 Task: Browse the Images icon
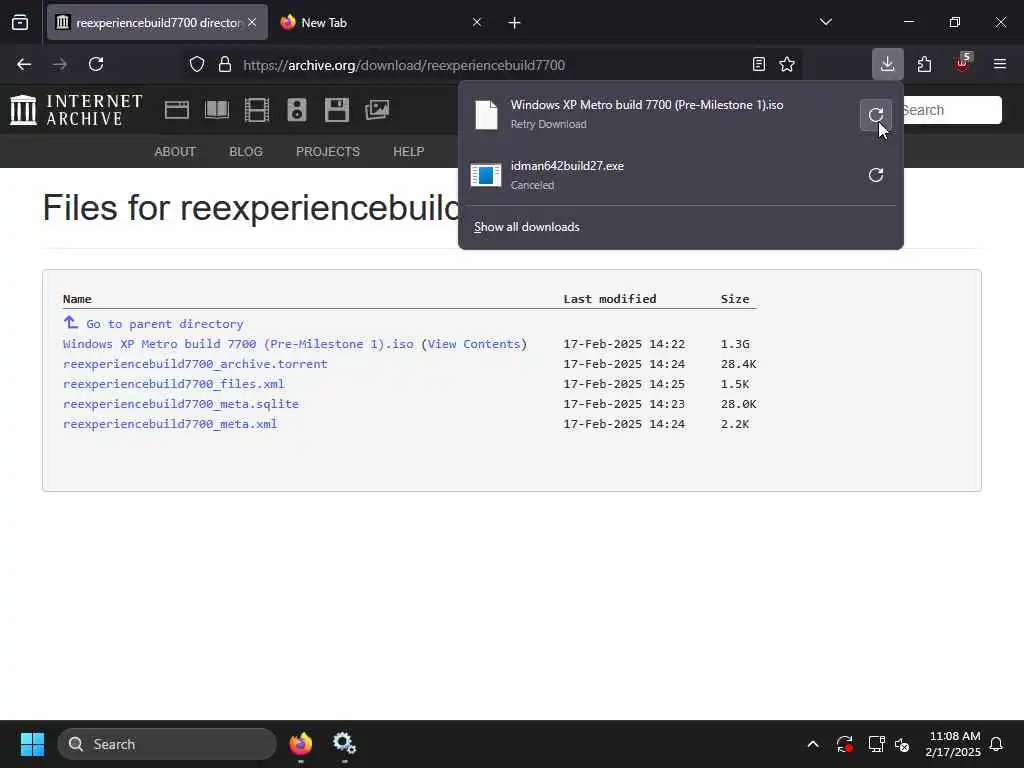(377, 110)
